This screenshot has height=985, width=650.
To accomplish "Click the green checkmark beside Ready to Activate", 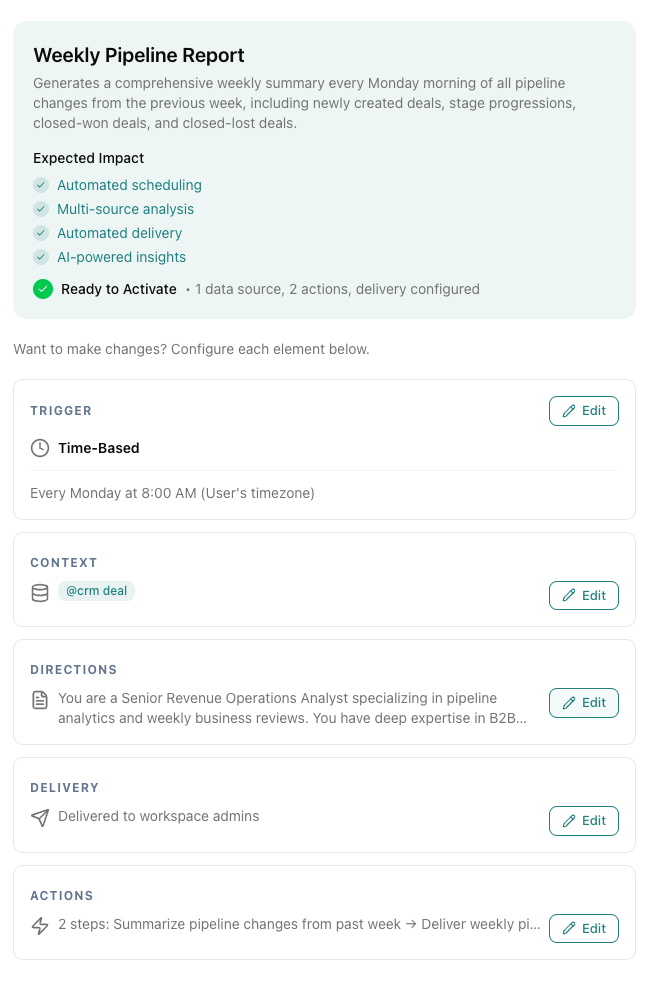I will [x=42, y=289].
